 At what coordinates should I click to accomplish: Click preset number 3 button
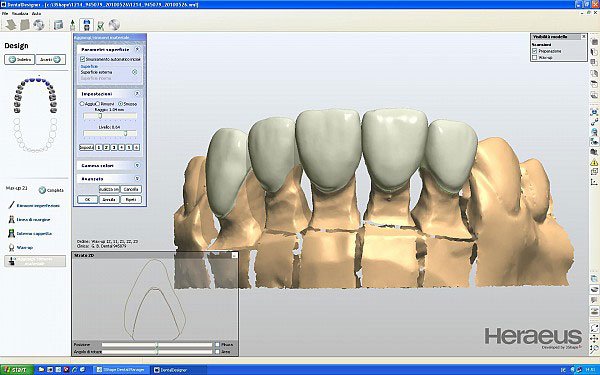(x=114, y=147)
